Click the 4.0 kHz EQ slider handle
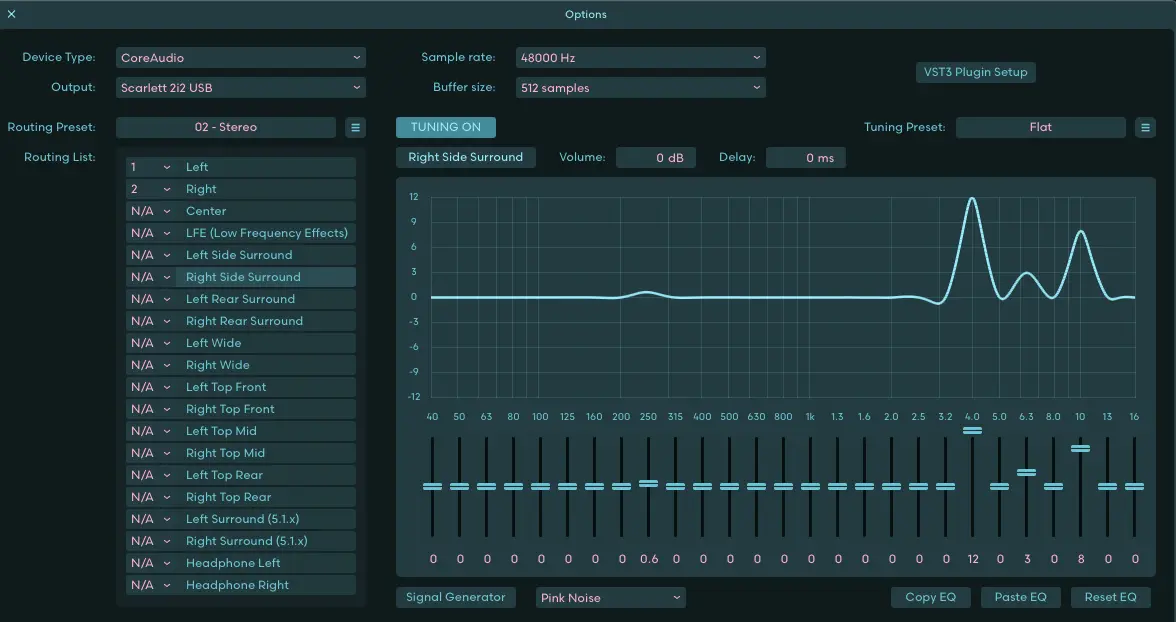This screenshot has width=1176, height=622. (972, 431)
